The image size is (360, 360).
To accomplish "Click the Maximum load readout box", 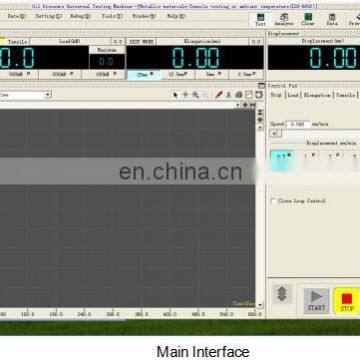I will 107,61.
